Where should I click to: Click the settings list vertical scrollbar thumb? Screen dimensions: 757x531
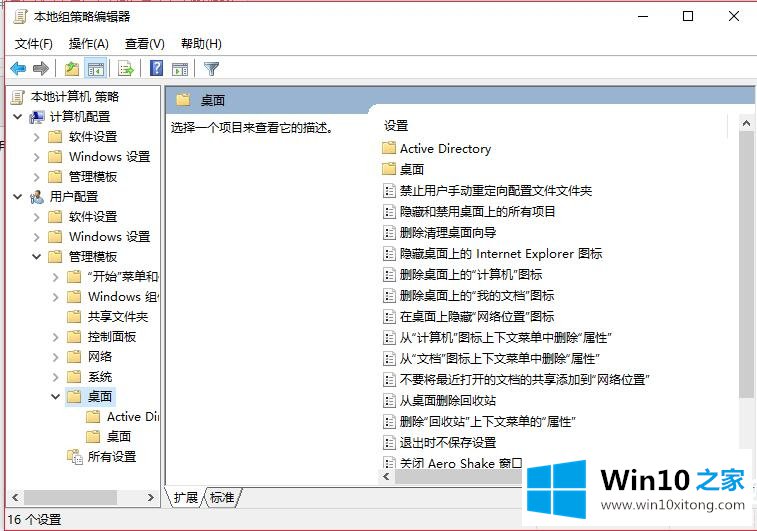pyautogui.click(x=746, y=266)
